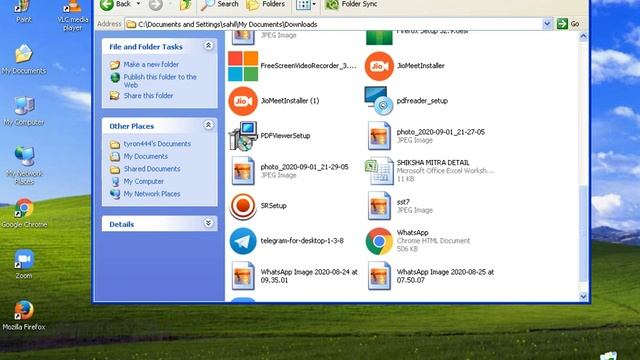Click the SRSetup file name text
This screenshot has height=360, width=640.
coord(273,206)
